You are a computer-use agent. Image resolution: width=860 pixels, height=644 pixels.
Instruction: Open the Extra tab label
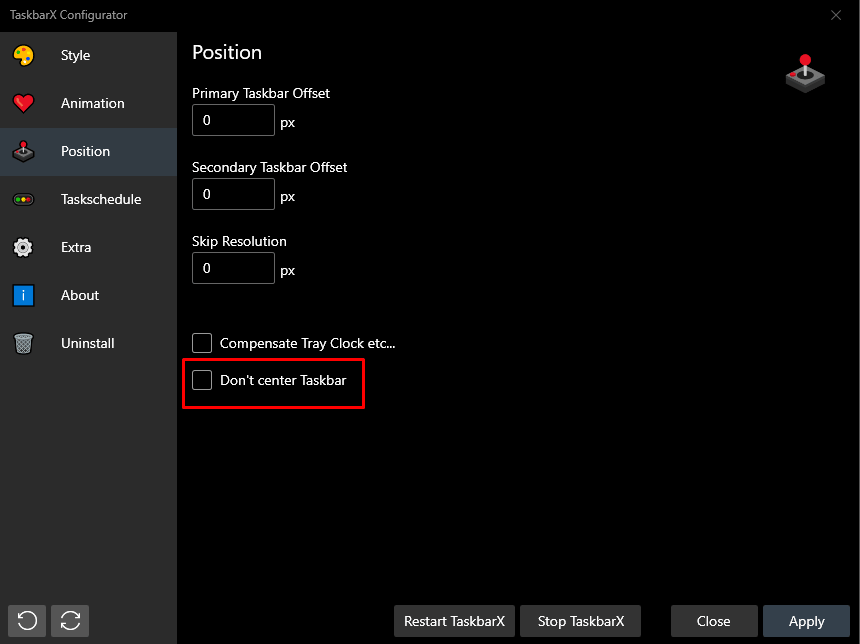pyautogui.click(x=76, y=247)
